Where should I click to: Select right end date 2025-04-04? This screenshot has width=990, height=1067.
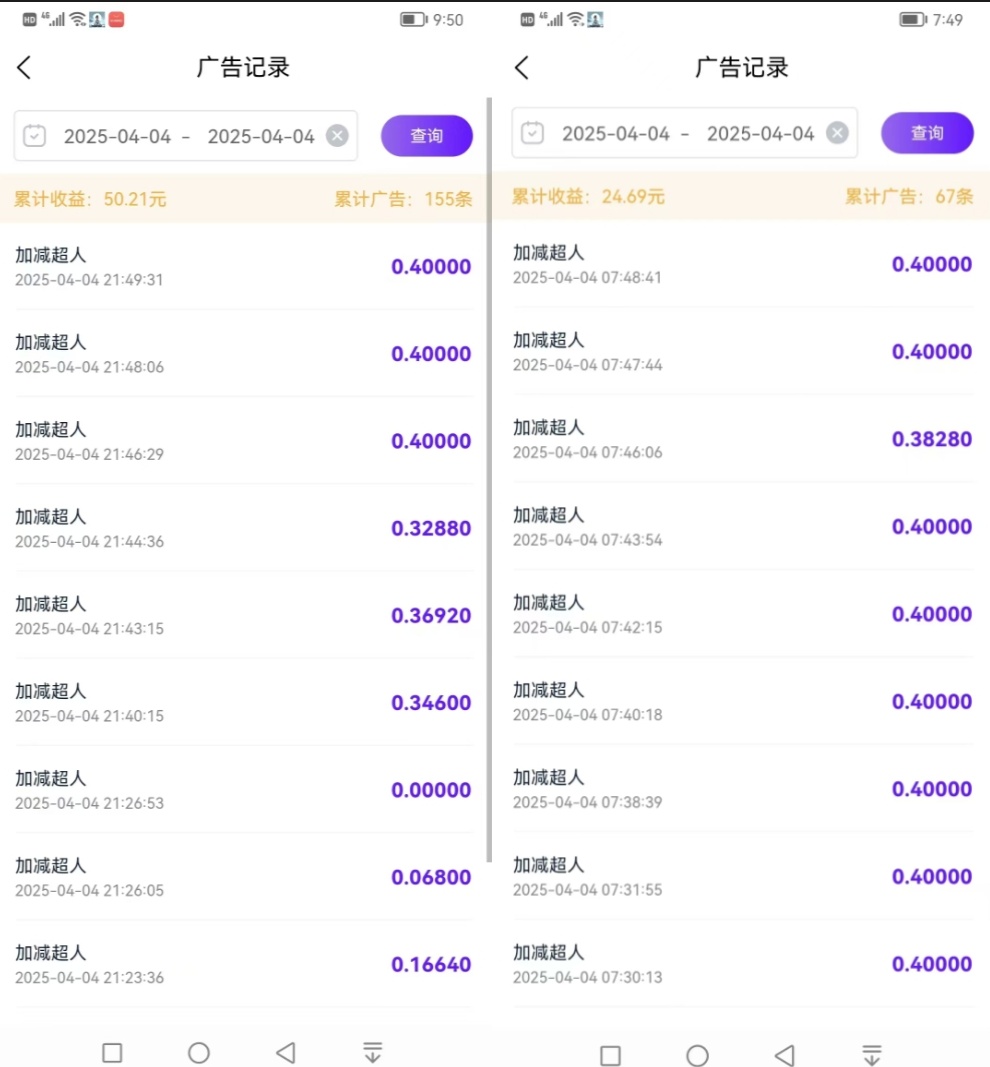pyautogui.click(x=760, y=133)
